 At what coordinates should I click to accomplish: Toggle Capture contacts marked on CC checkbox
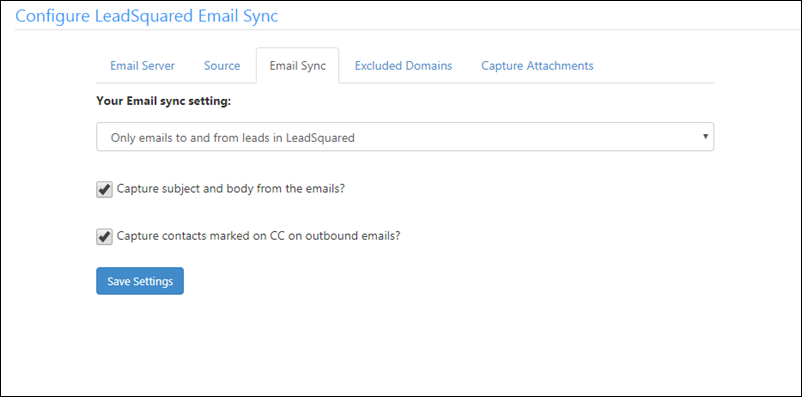pyautogui.click(x=104, y=237)
